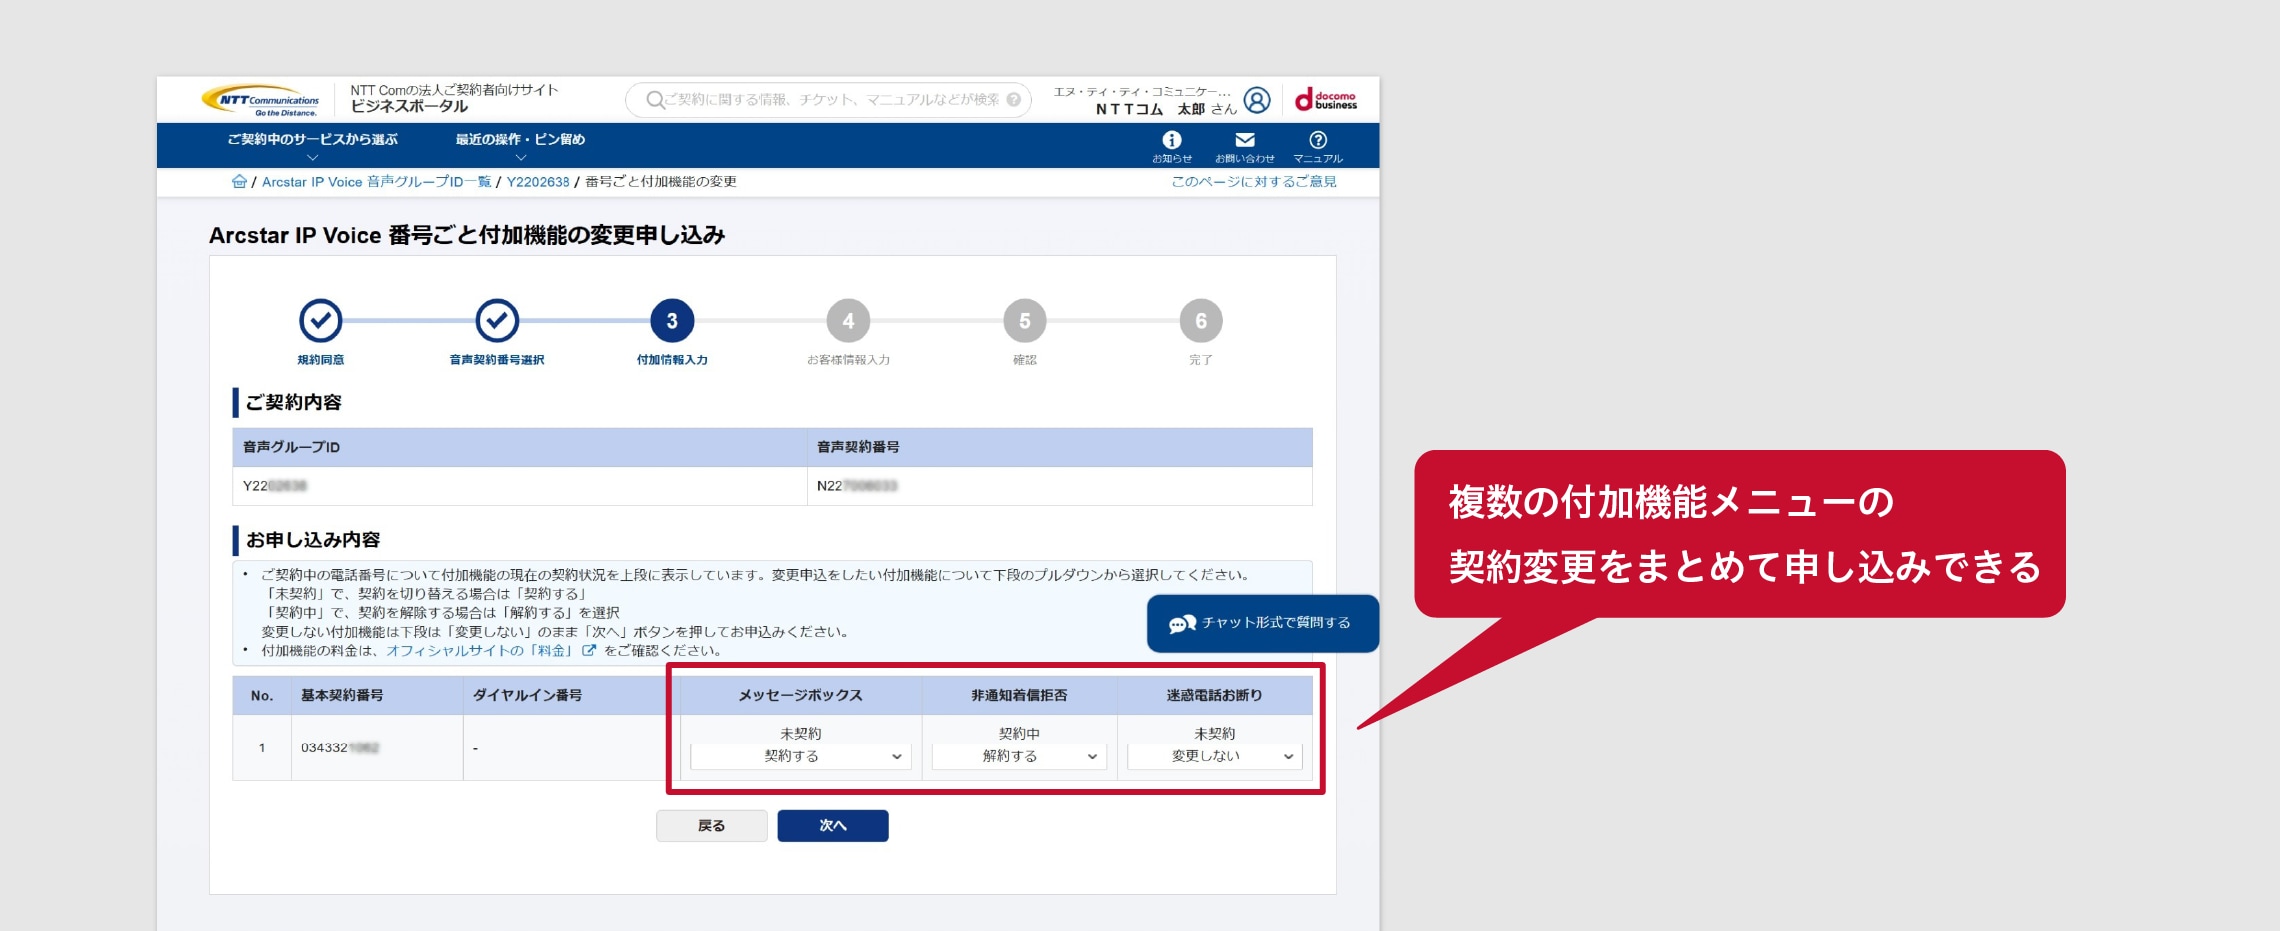The height and width of the screenshot is (931, 2280).
Task: Click the search magnifier icon
Action: [x=655, y=100]
